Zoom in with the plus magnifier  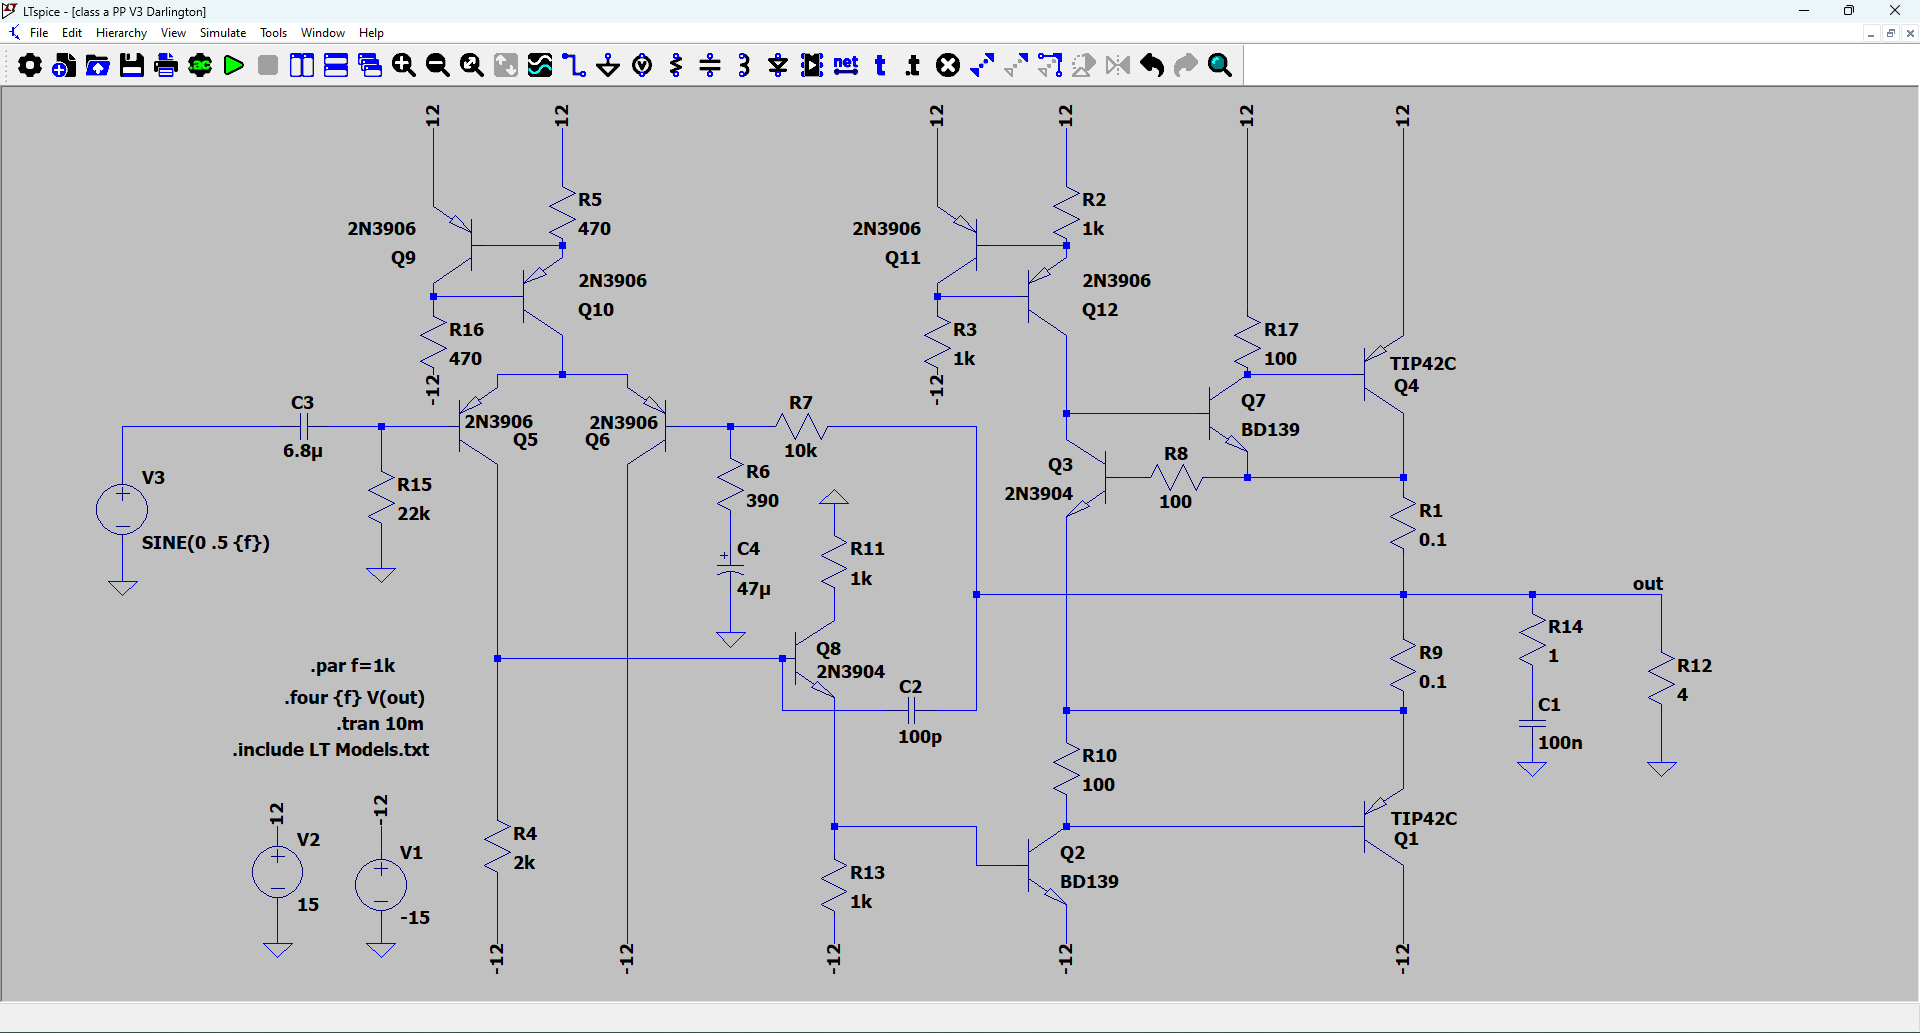click(404, 66)
